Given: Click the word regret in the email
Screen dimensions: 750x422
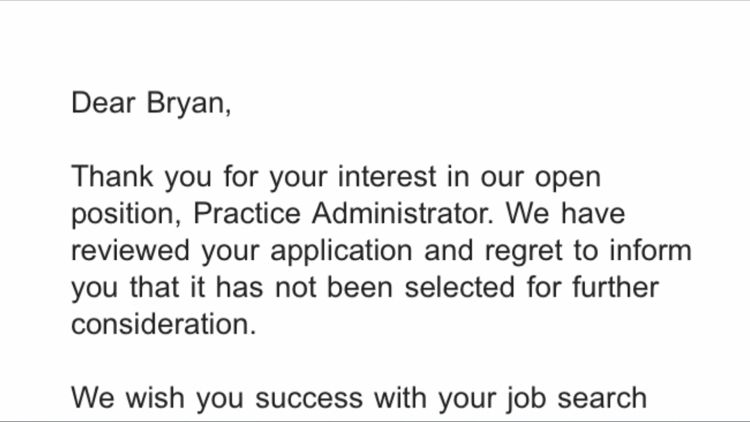Looking at the screenshot, I should tap(523, 252).
